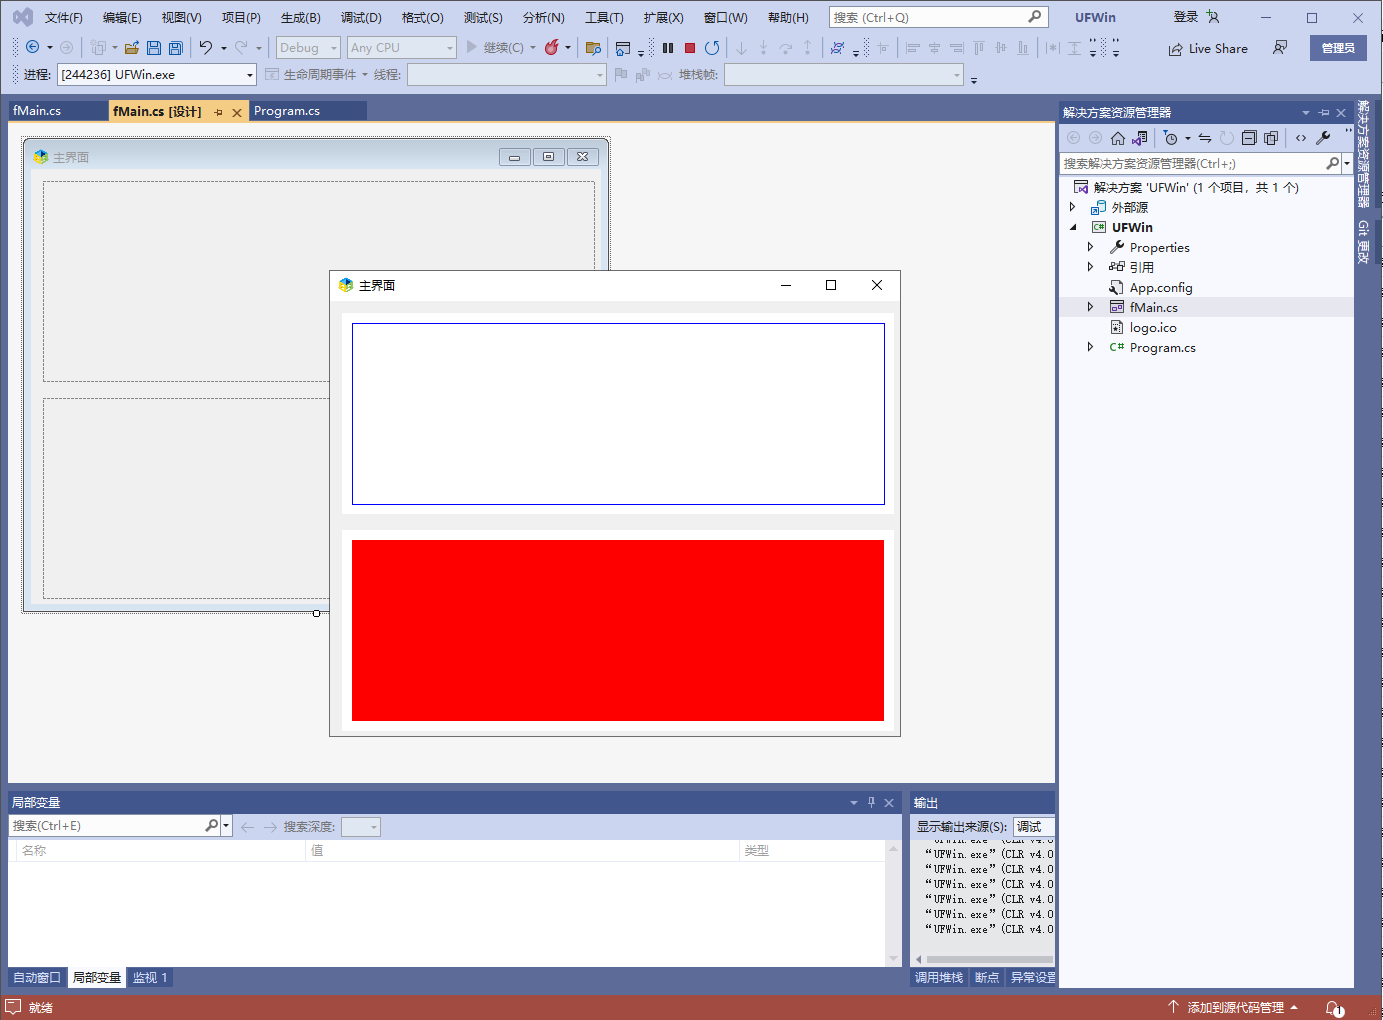Viewport: 1383px width, 1020px height.
Task: Pin the Solution Explorer panel
Action: (x=1324, y=112)
